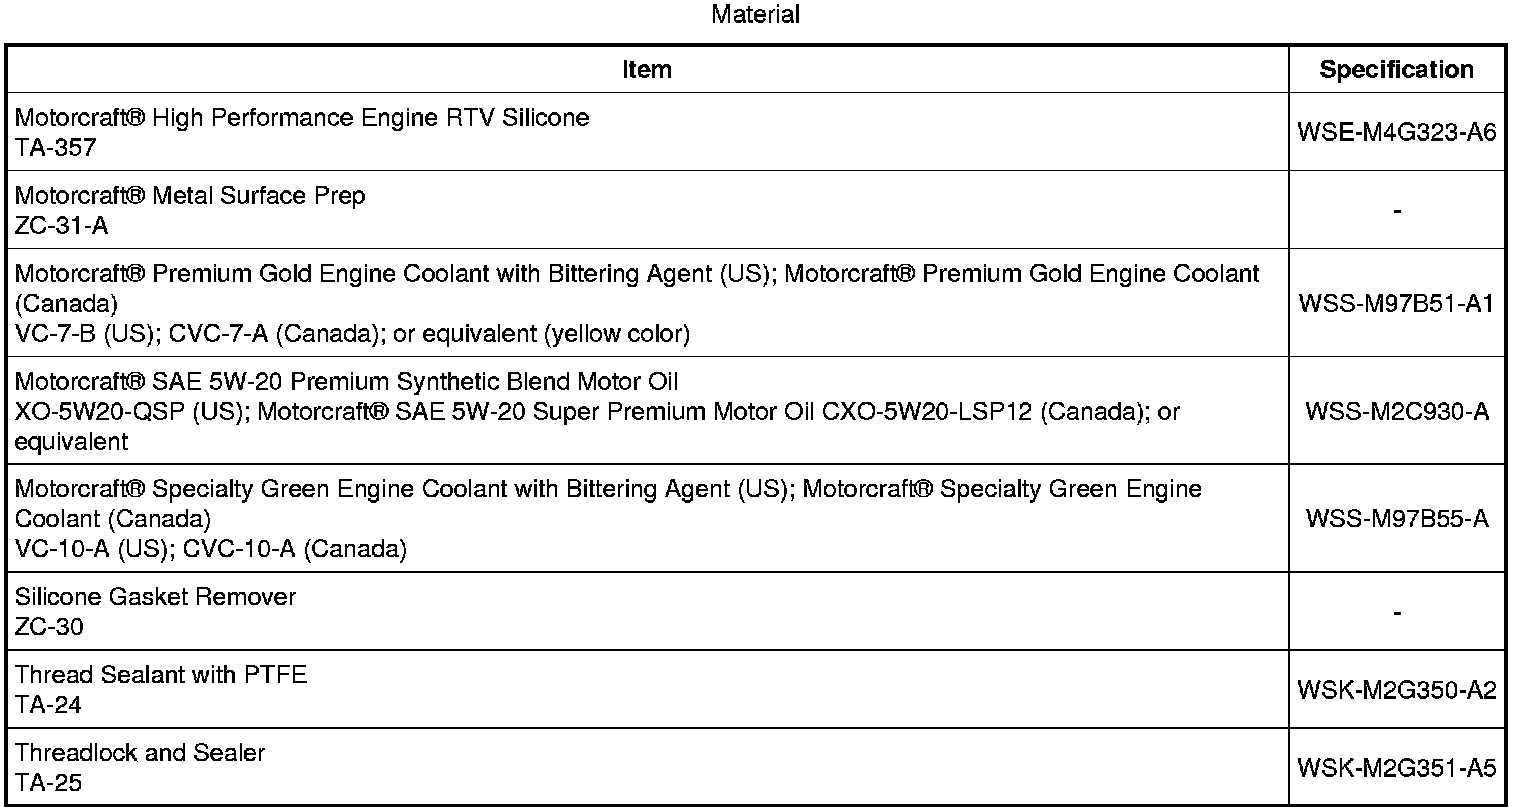Click specification WSE-M4G323-A6
Image resolution: width=1520 pixels, height=812 pixels.
pos(1396,132)
